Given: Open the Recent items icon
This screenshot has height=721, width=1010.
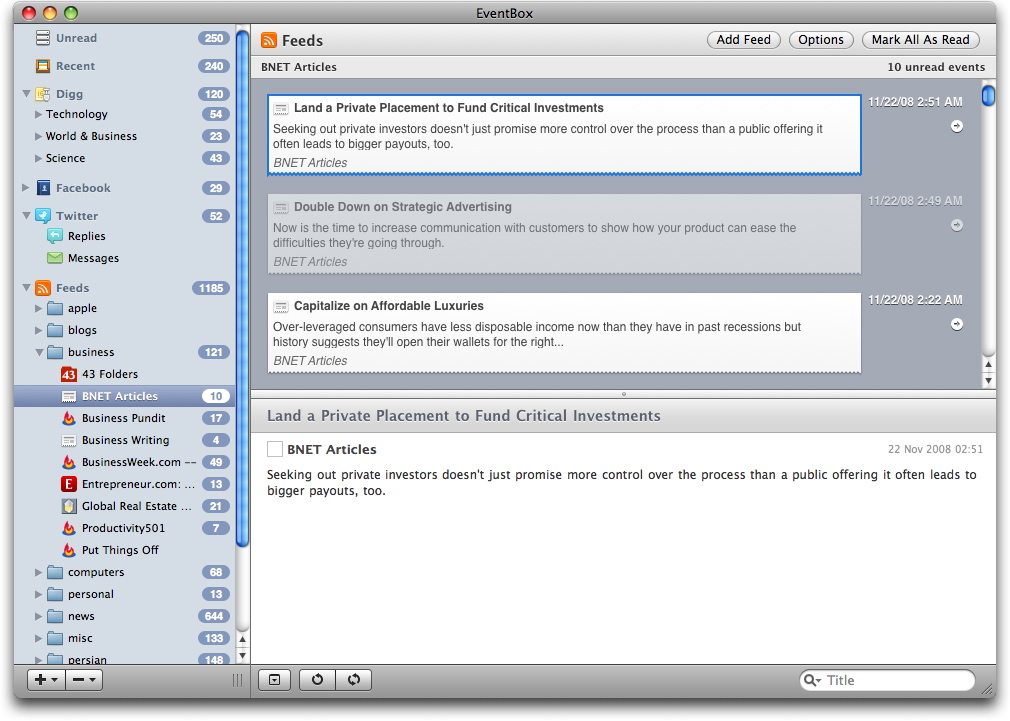Looking at the screenshot, I should point(43,66).
